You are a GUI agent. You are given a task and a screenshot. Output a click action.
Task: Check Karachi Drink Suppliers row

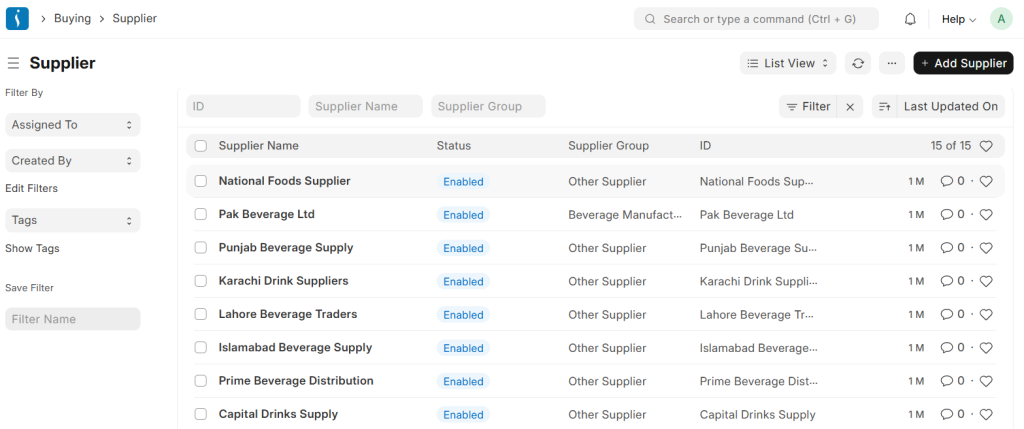(201, 281)
